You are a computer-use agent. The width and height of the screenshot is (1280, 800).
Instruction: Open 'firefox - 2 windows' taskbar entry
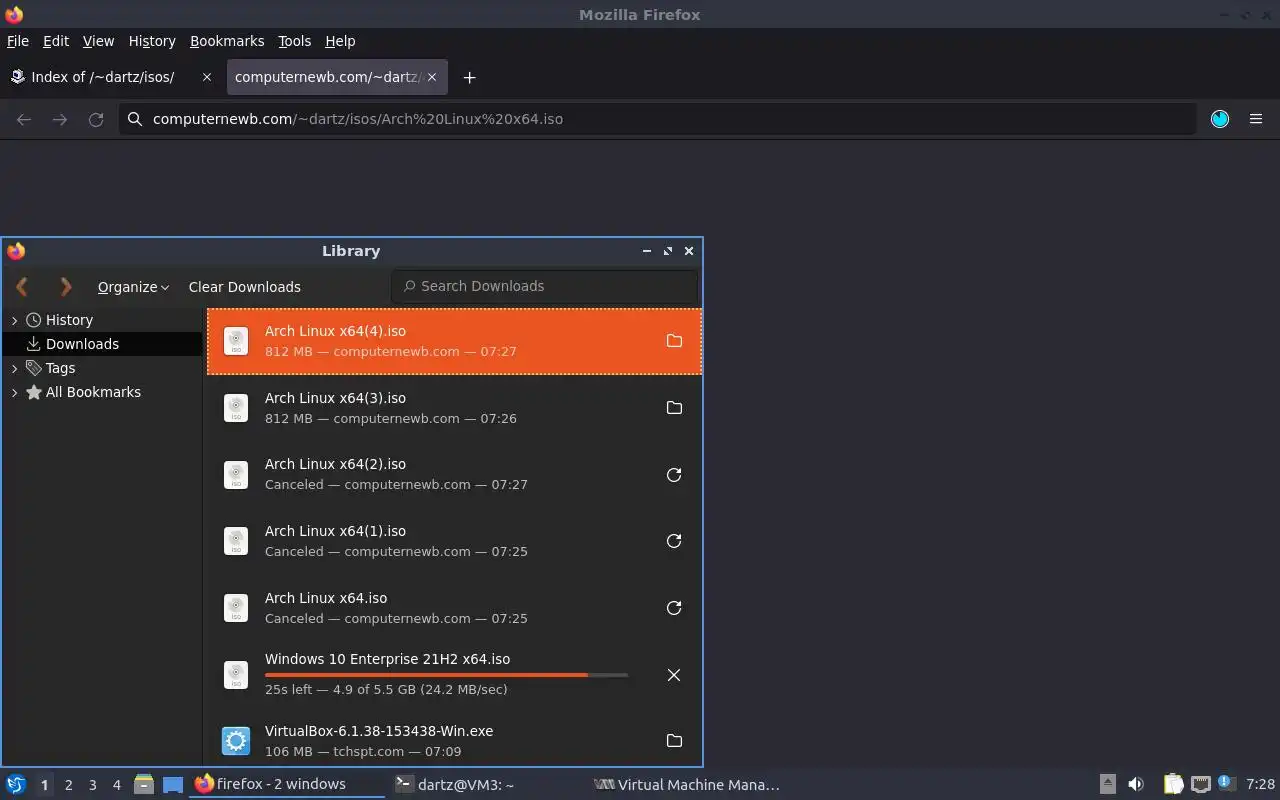point(287,784)
